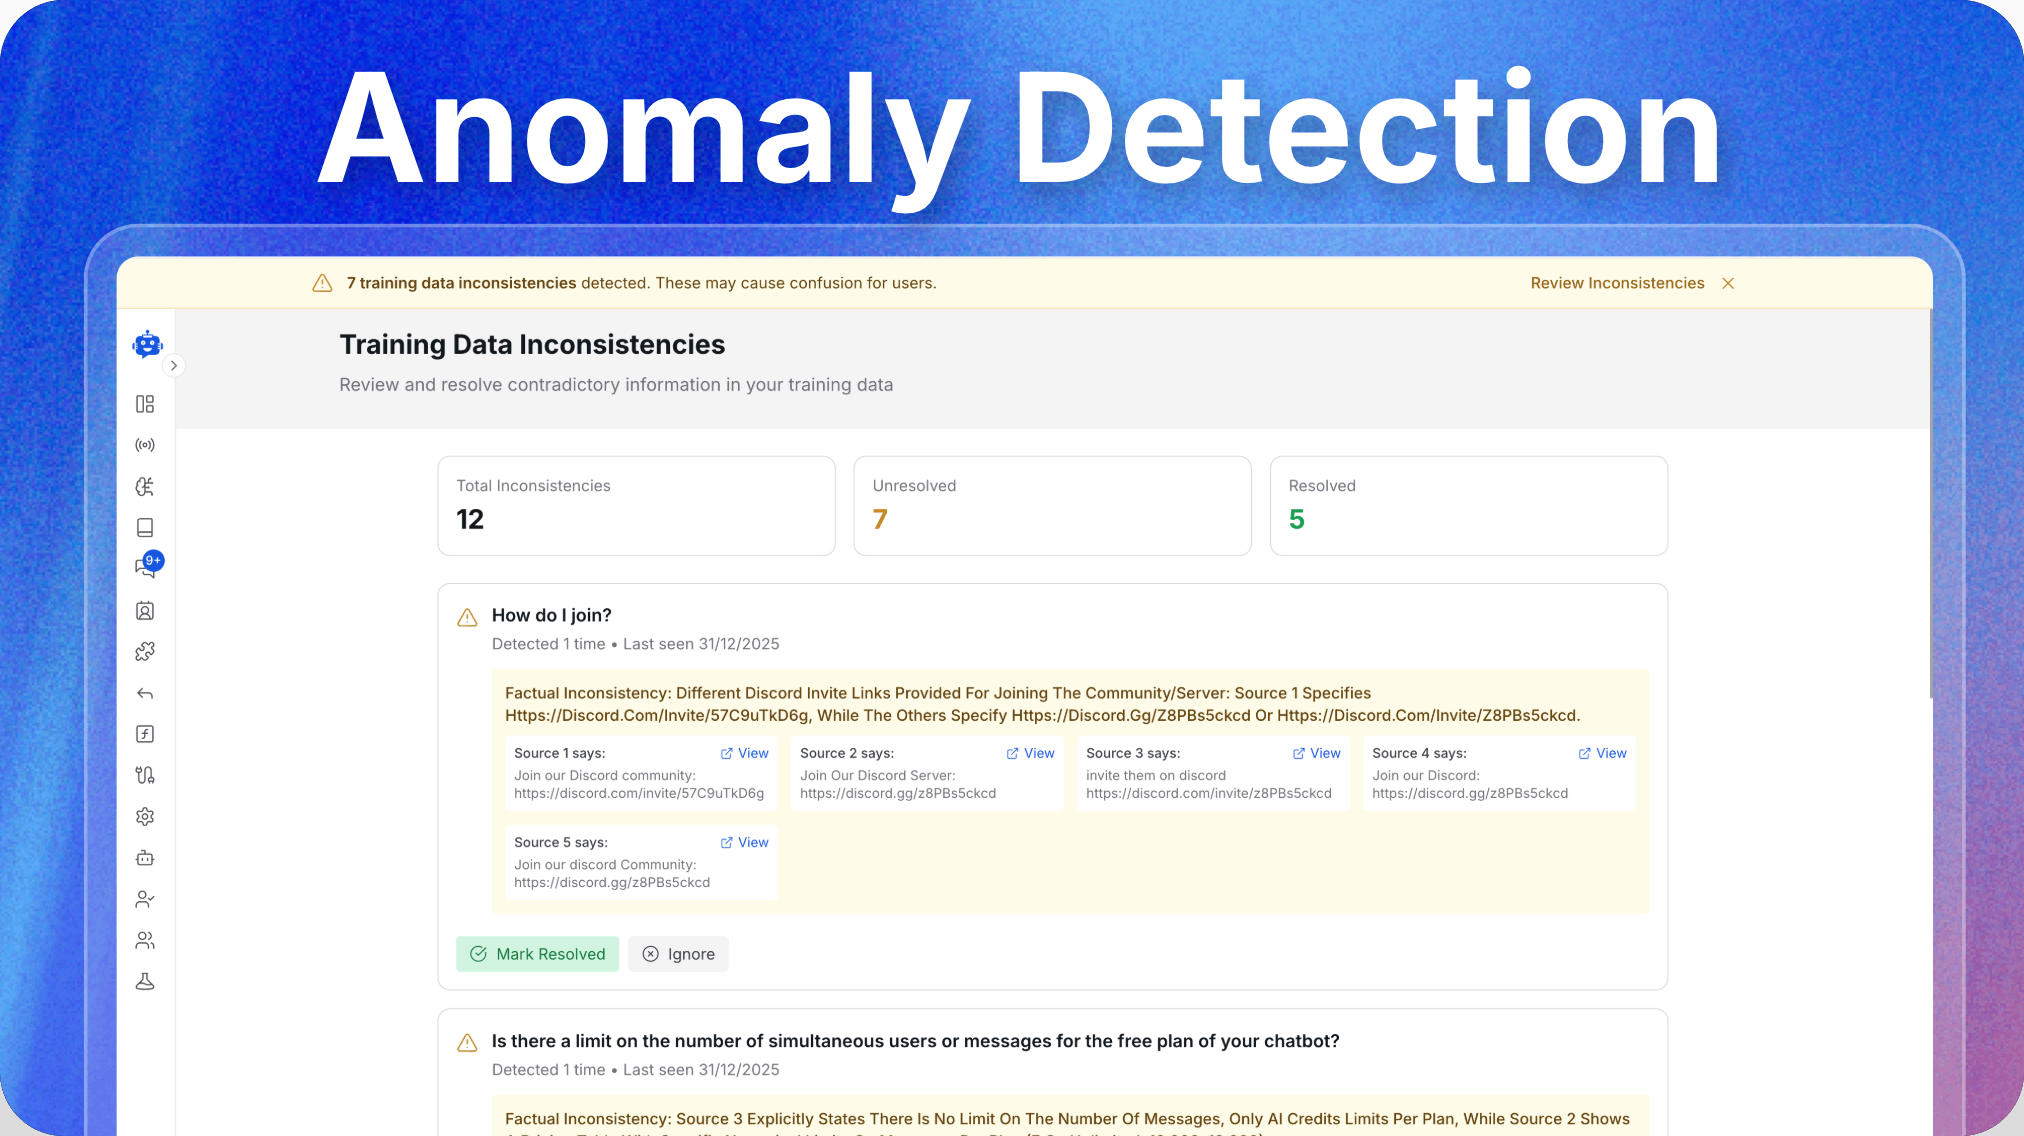This screenshot has height=1136, width=2024.
Task: Ignore the 'How do I join?' inconsistency
Action: click(678, 954)
